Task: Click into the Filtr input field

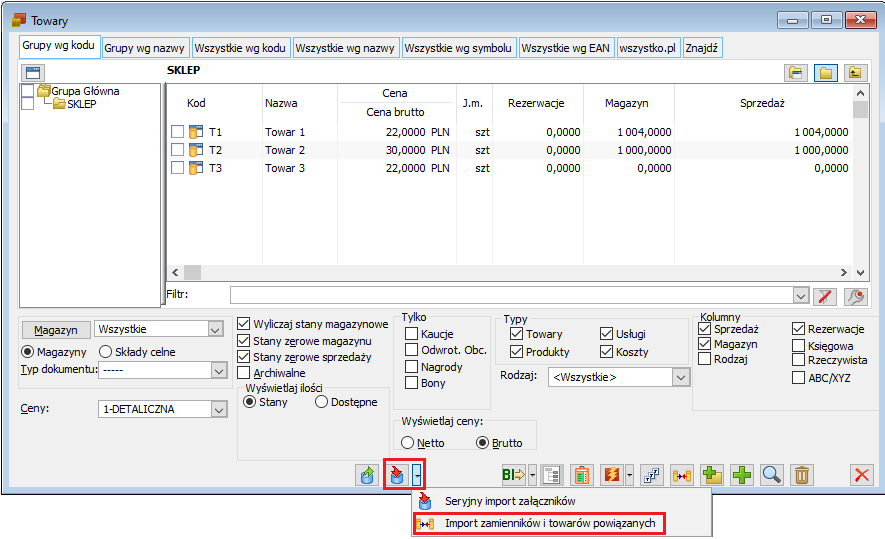Action: pos(511,295)
